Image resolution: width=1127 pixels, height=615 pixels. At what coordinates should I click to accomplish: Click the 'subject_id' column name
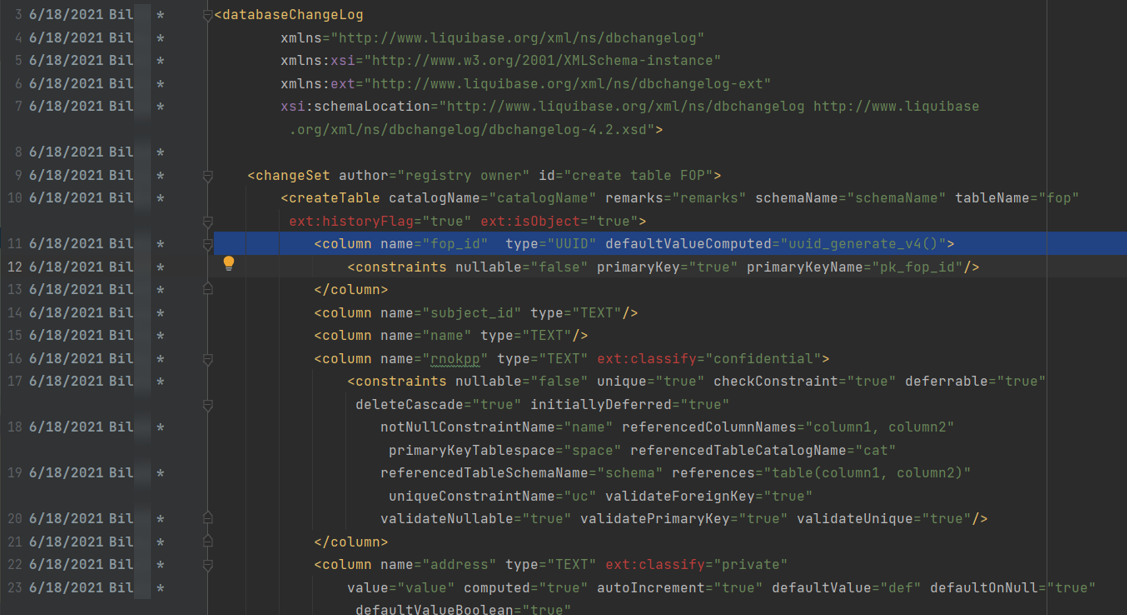tap(472, 313)
